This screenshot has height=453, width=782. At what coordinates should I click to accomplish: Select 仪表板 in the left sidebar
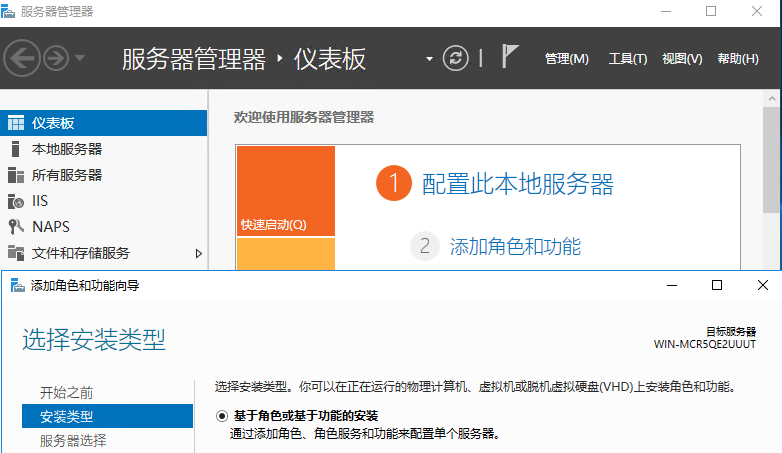click(x=103, y=123)
